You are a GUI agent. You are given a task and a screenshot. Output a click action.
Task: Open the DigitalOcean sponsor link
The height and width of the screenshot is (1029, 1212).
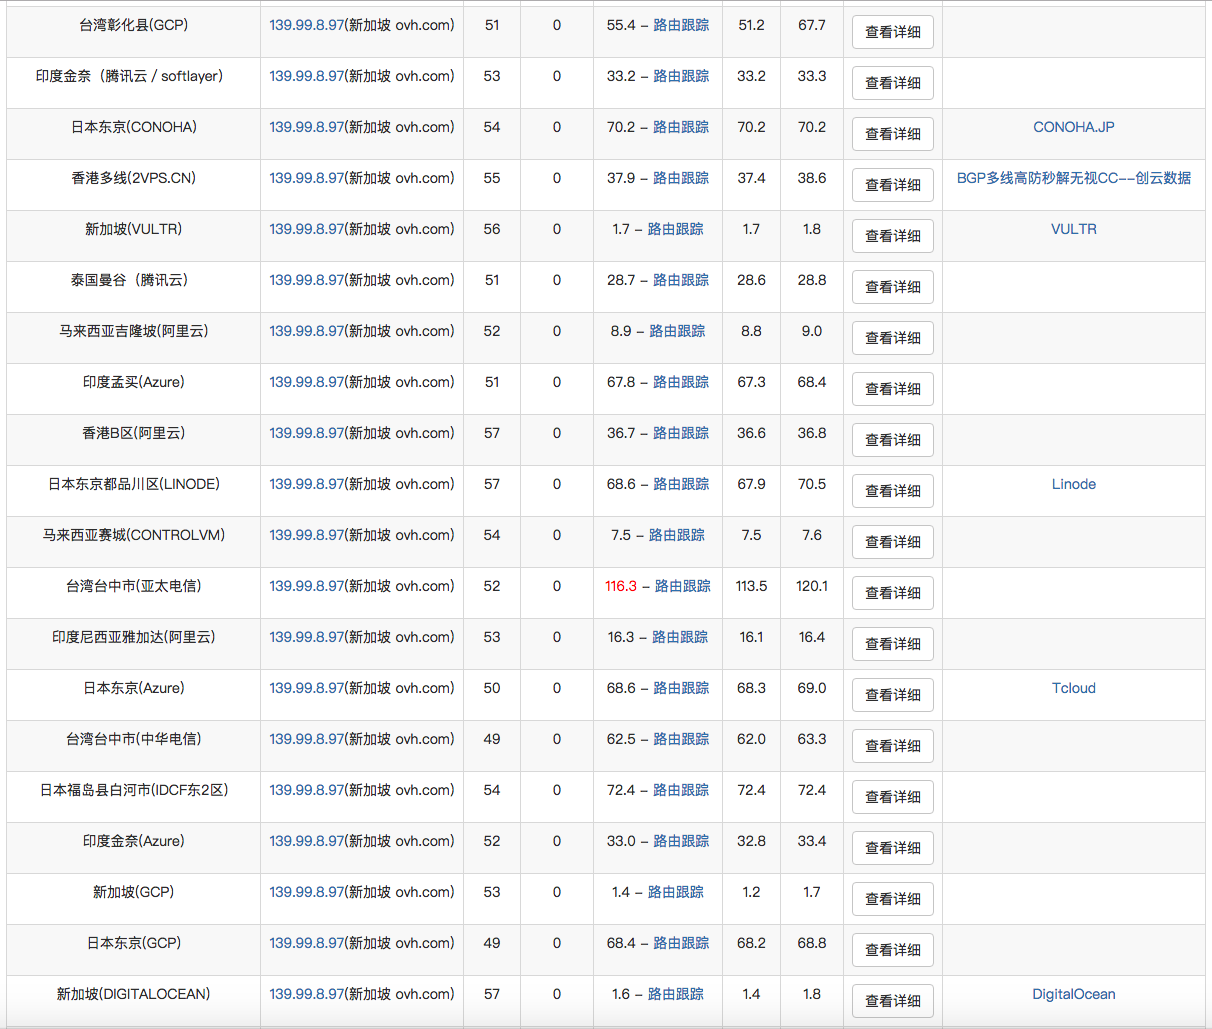pyautogui.click(x=1073, y=994)
